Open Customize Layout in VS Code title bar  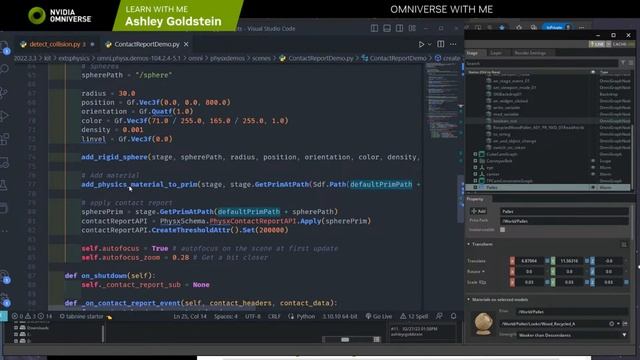point(412,28)
